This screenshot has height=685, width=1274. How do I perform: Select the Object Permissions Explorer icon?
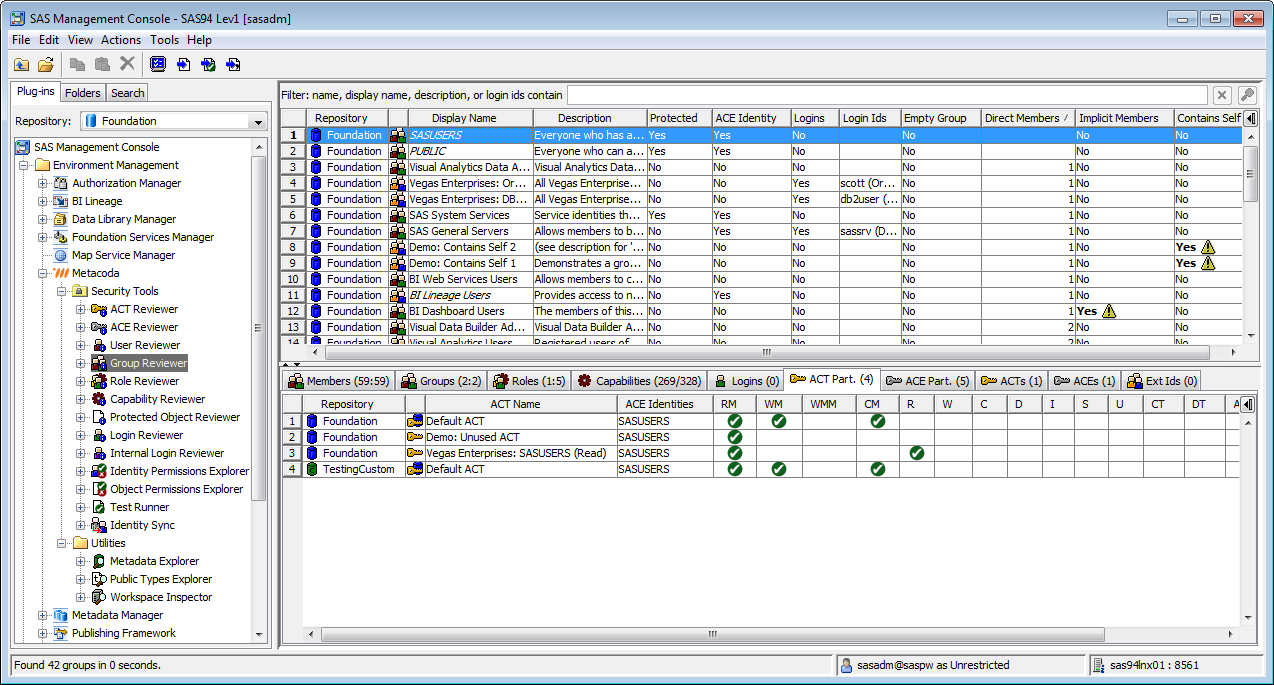point(99,489)
